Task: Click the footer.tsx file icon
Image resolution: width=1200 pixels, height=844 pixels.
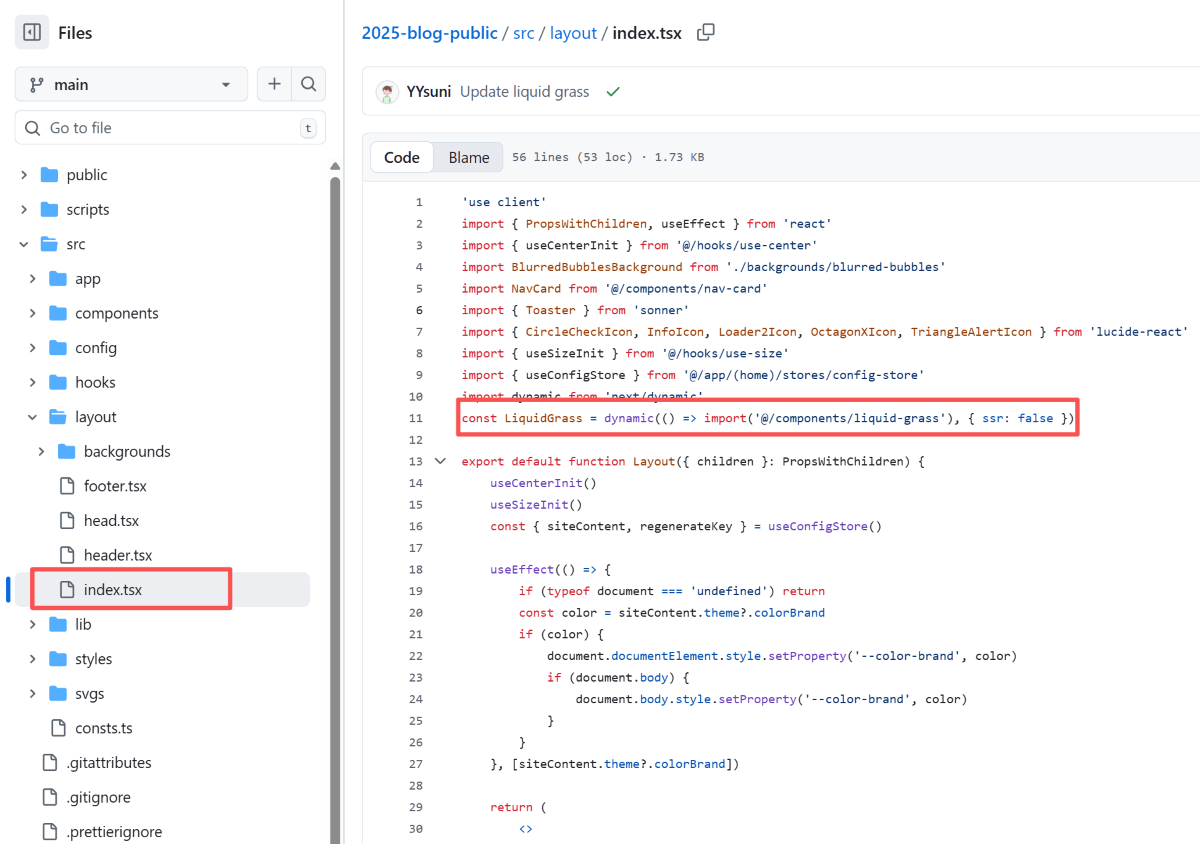Action: coord(67,486)
